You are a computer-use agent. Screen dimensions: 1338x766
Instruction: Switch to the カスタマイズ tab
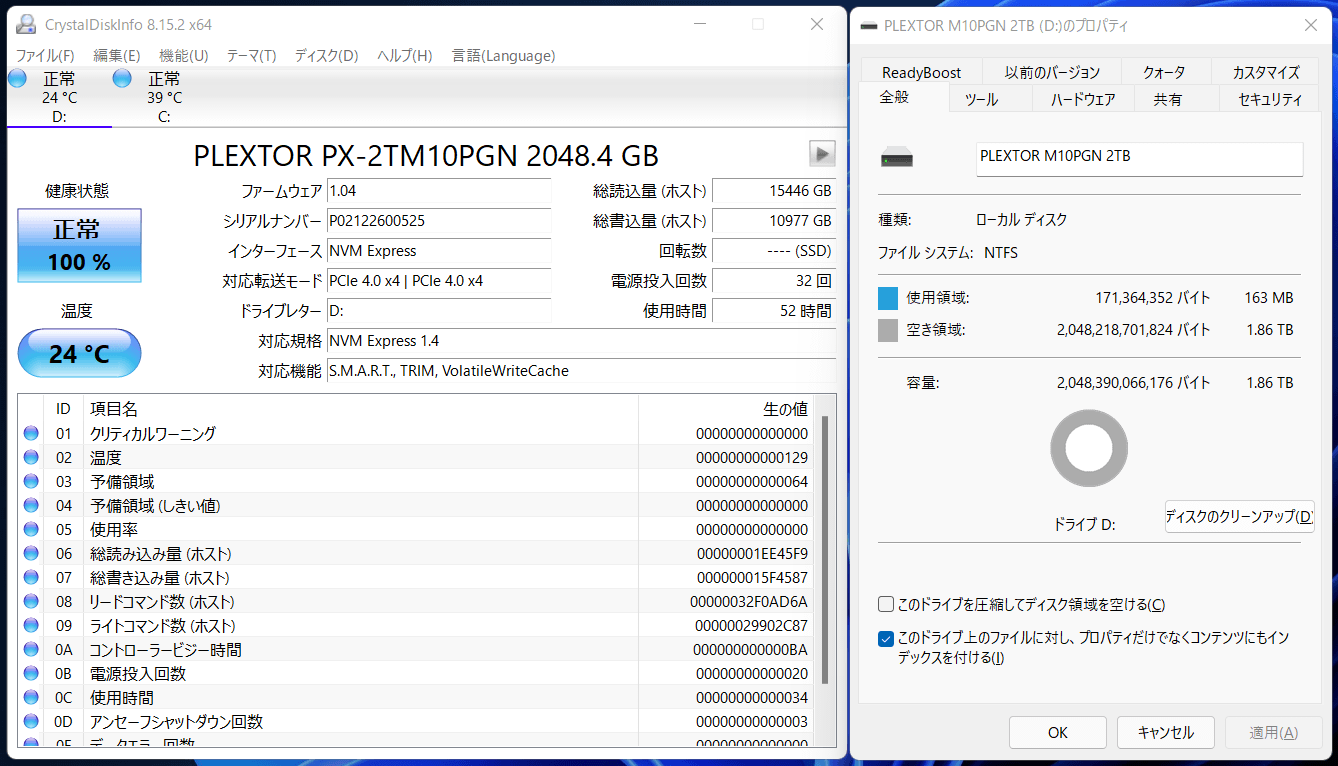(x=1266, y=72)
